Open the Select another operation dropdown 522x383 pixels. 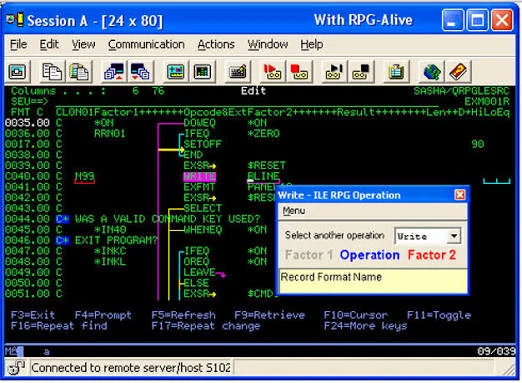[454, 236]
